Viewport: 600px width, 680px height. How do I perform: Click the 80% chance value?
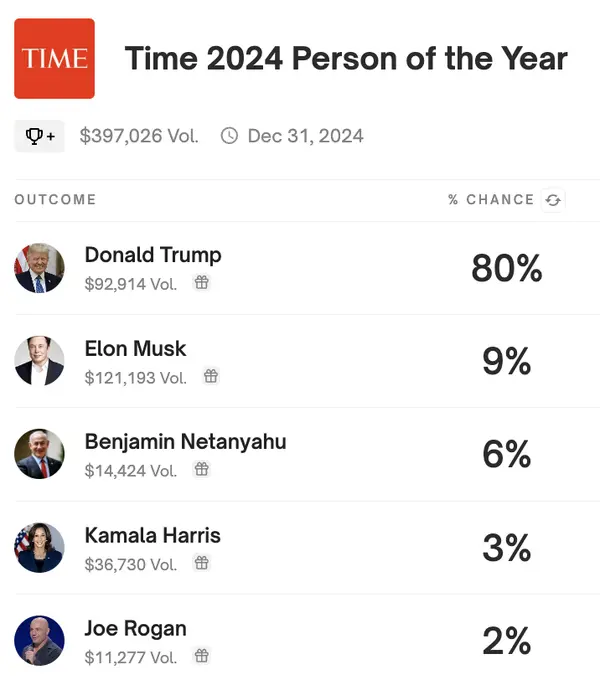click(x=506, y=268)
